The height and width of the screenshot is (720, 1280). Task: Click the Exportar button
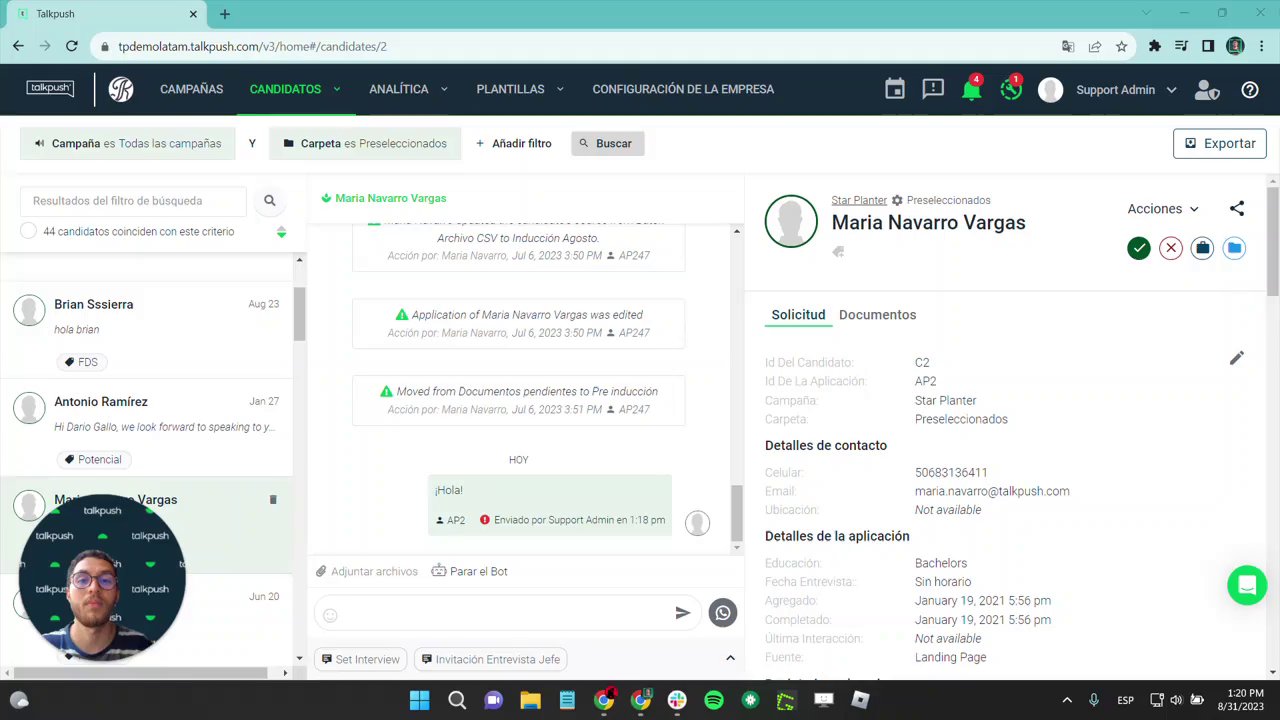click(1220, 143)
